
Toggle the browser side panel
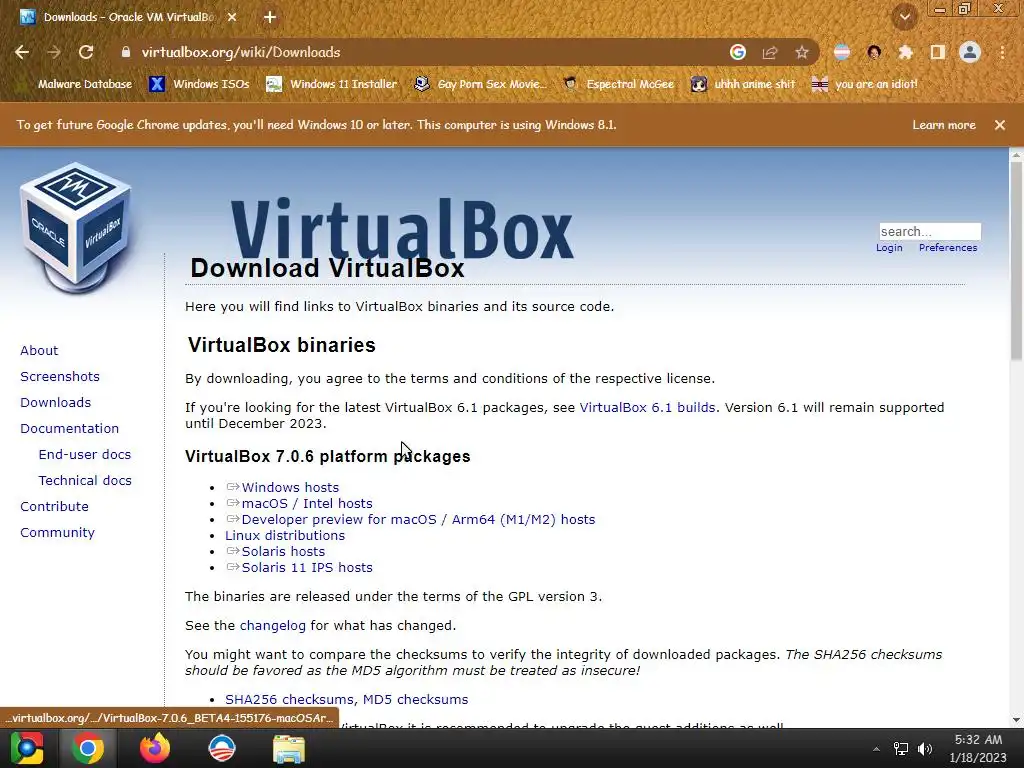pyautogui.click(x=938, y=52)
